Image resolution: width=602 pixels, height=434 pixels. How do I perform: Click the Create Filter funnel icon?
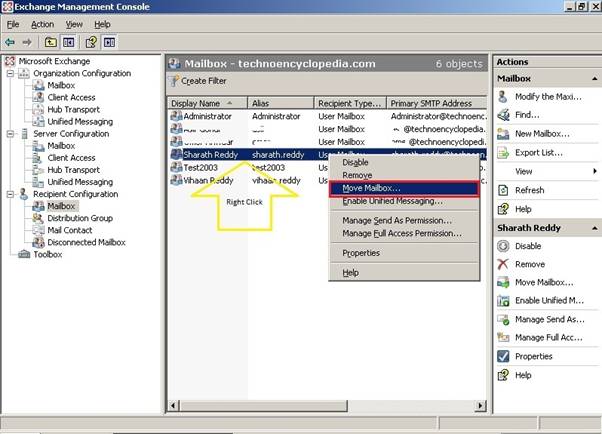click(174, 81)
